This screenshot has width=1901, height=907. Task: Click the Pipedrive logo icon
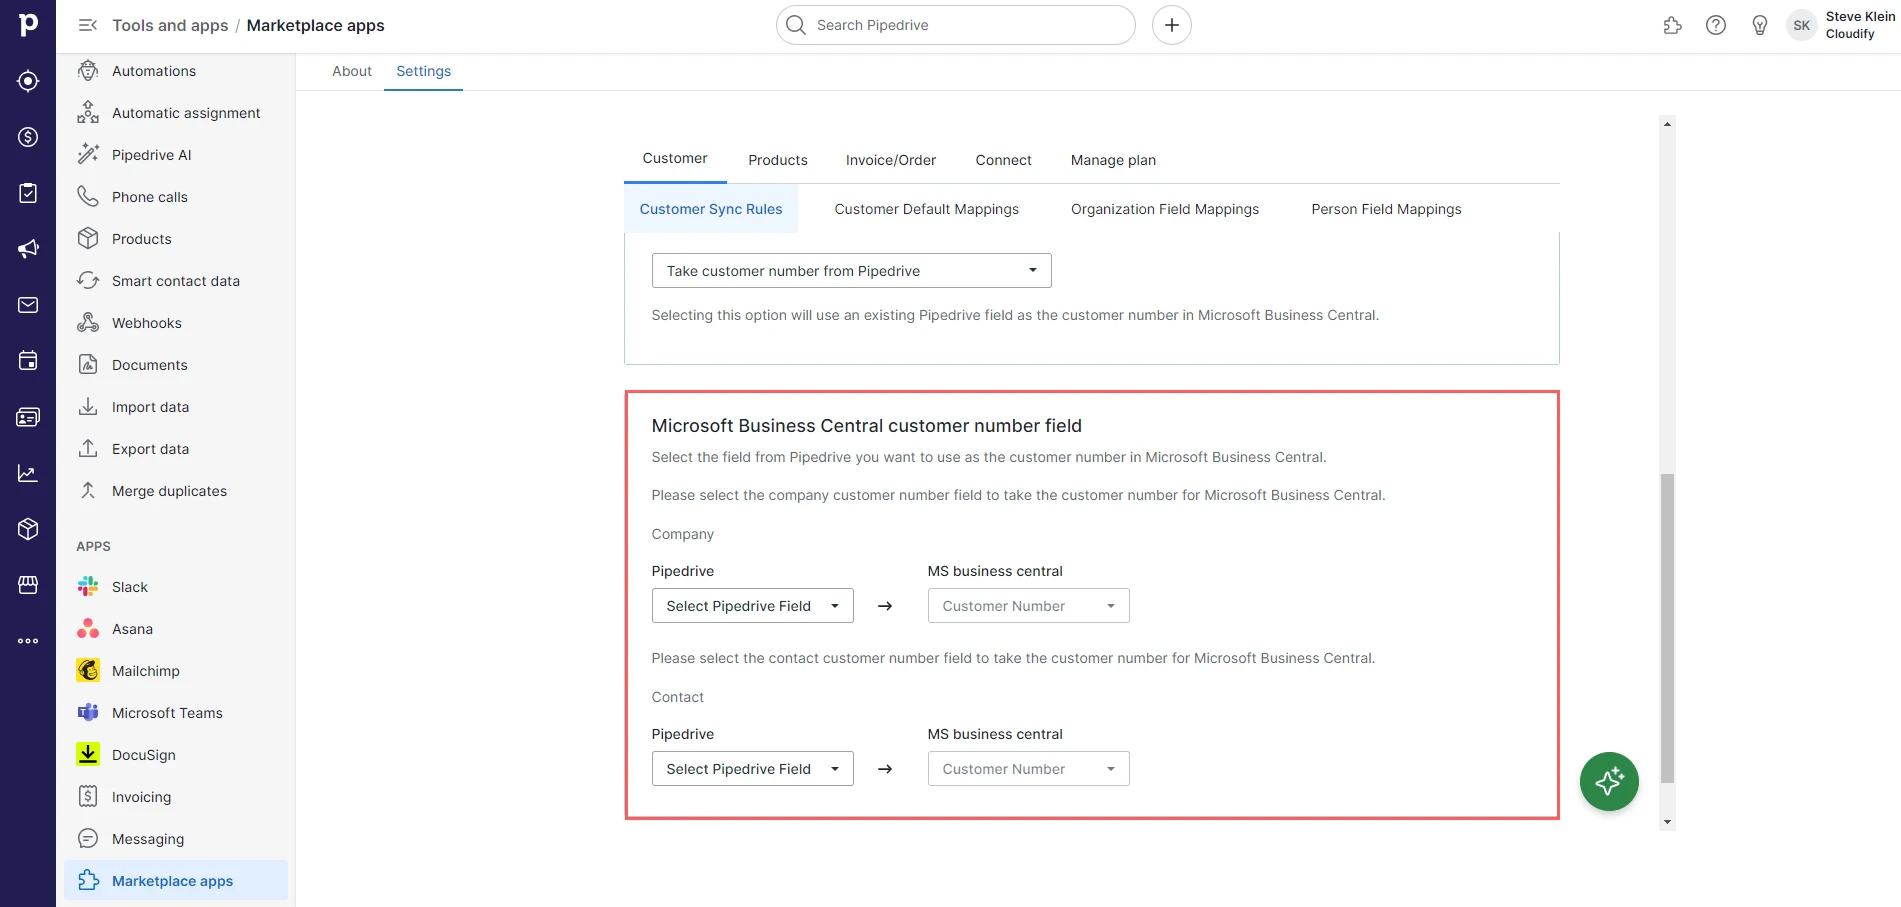[x=28, y=25]
